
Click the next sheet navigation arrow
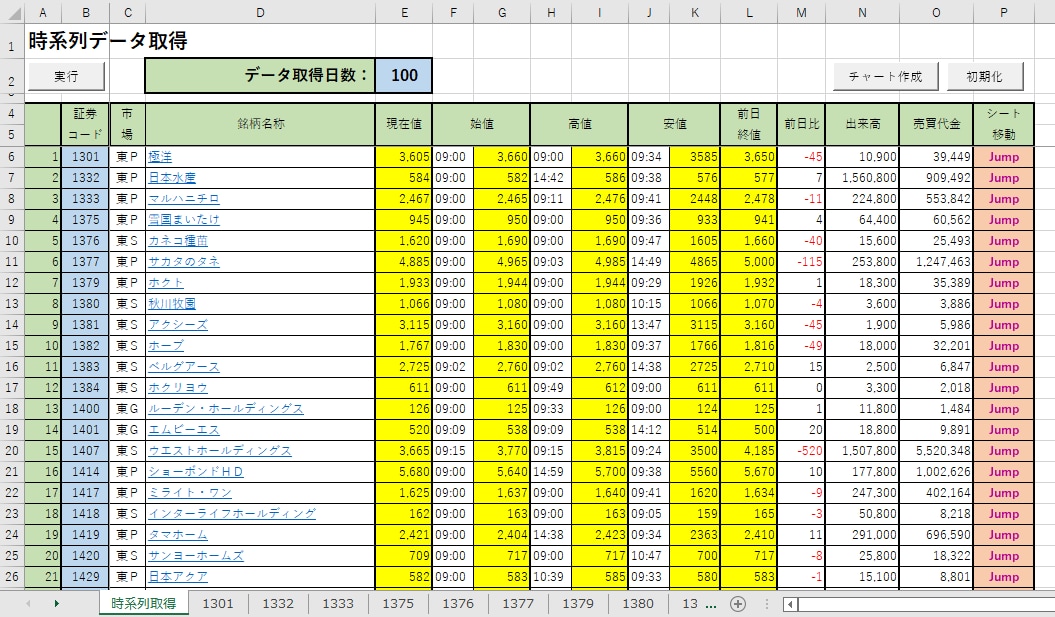click(x=57, y=604)
